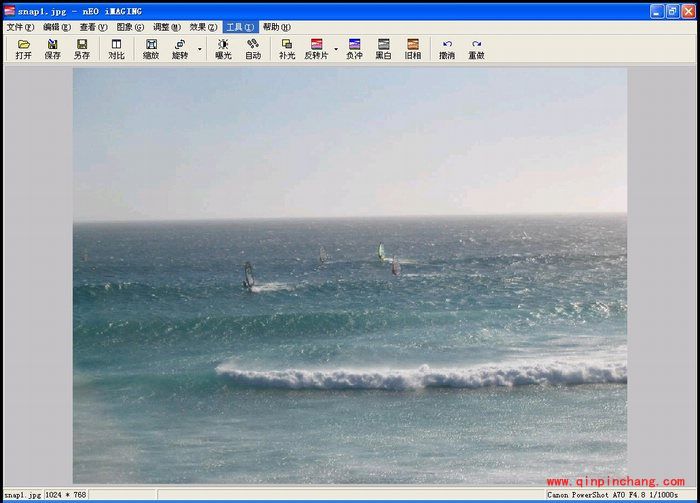Click the 另存 (Save As) icon

coord(81,49)
